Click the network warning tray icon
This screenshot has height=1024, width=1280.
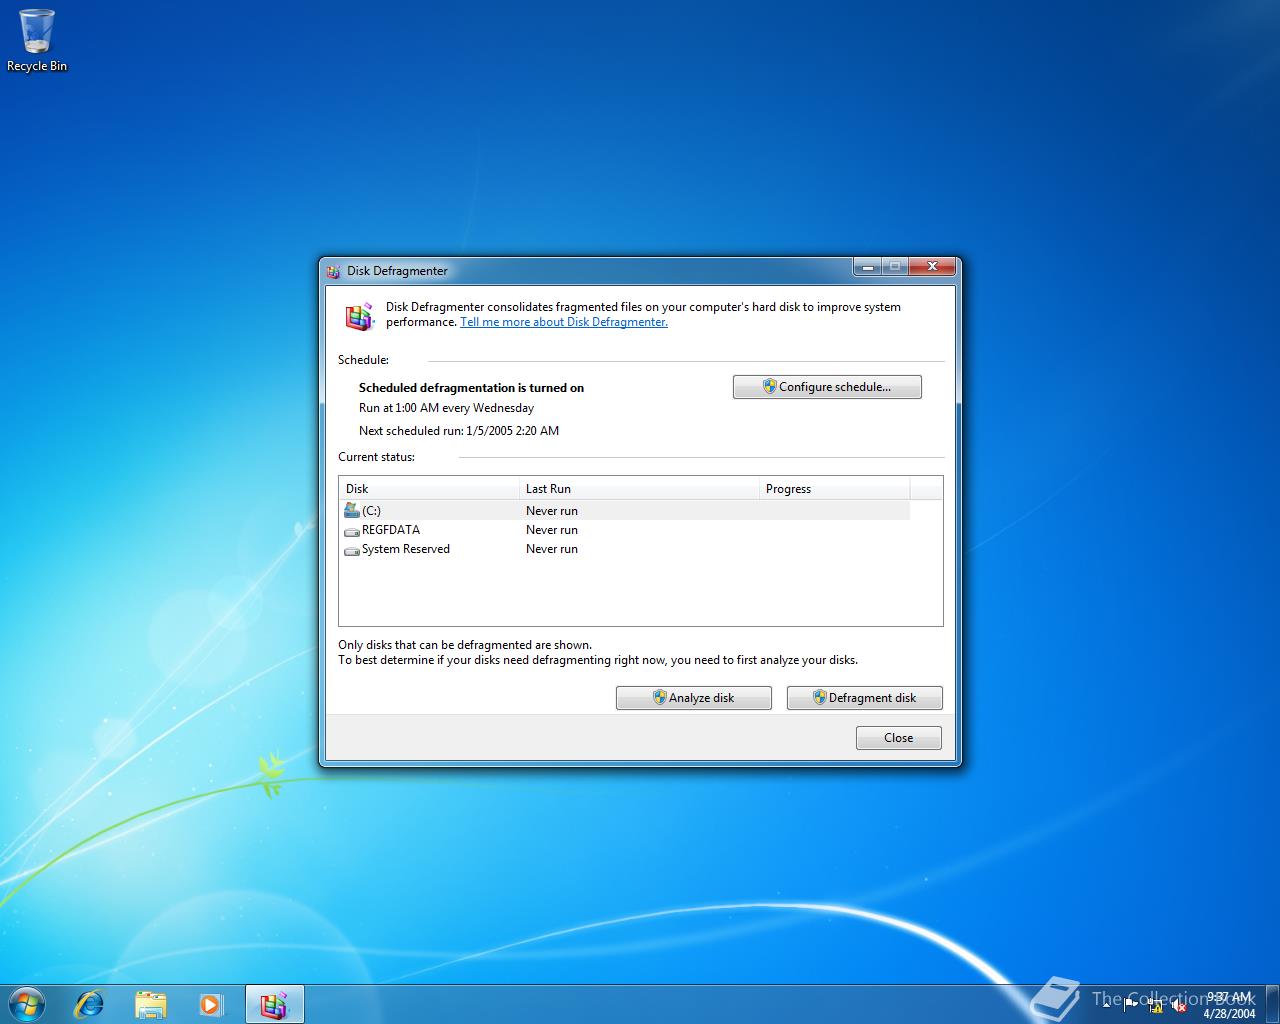pos(1155,1006)
